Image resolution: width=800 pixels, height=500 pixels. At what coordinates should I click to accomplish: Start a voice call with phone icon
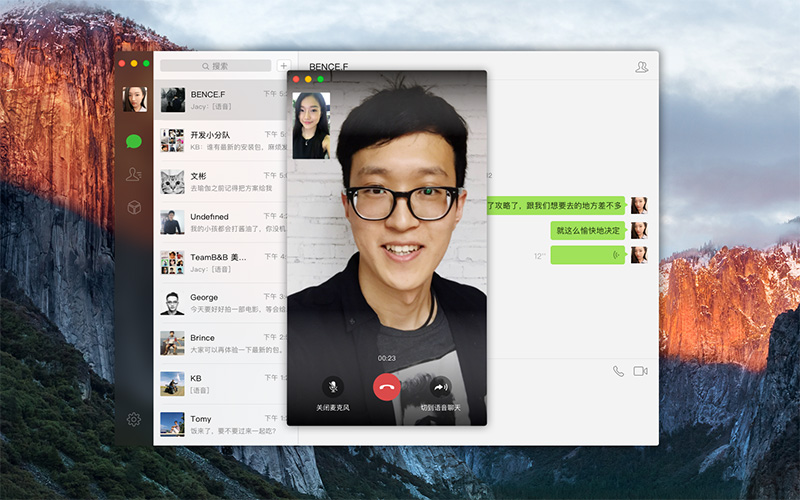618,371
